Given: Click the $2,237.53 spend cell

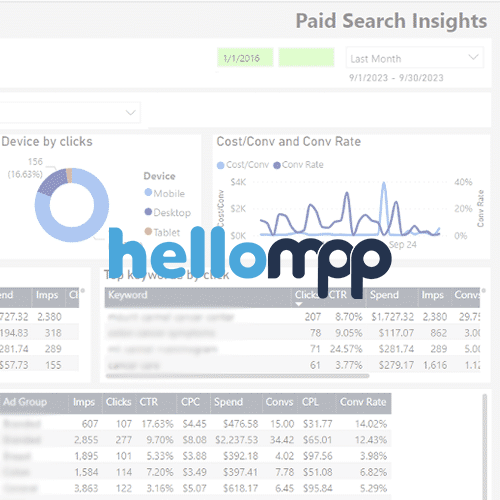Looking at the screenshot, I should pyautogui.click(x=236, y=440).
